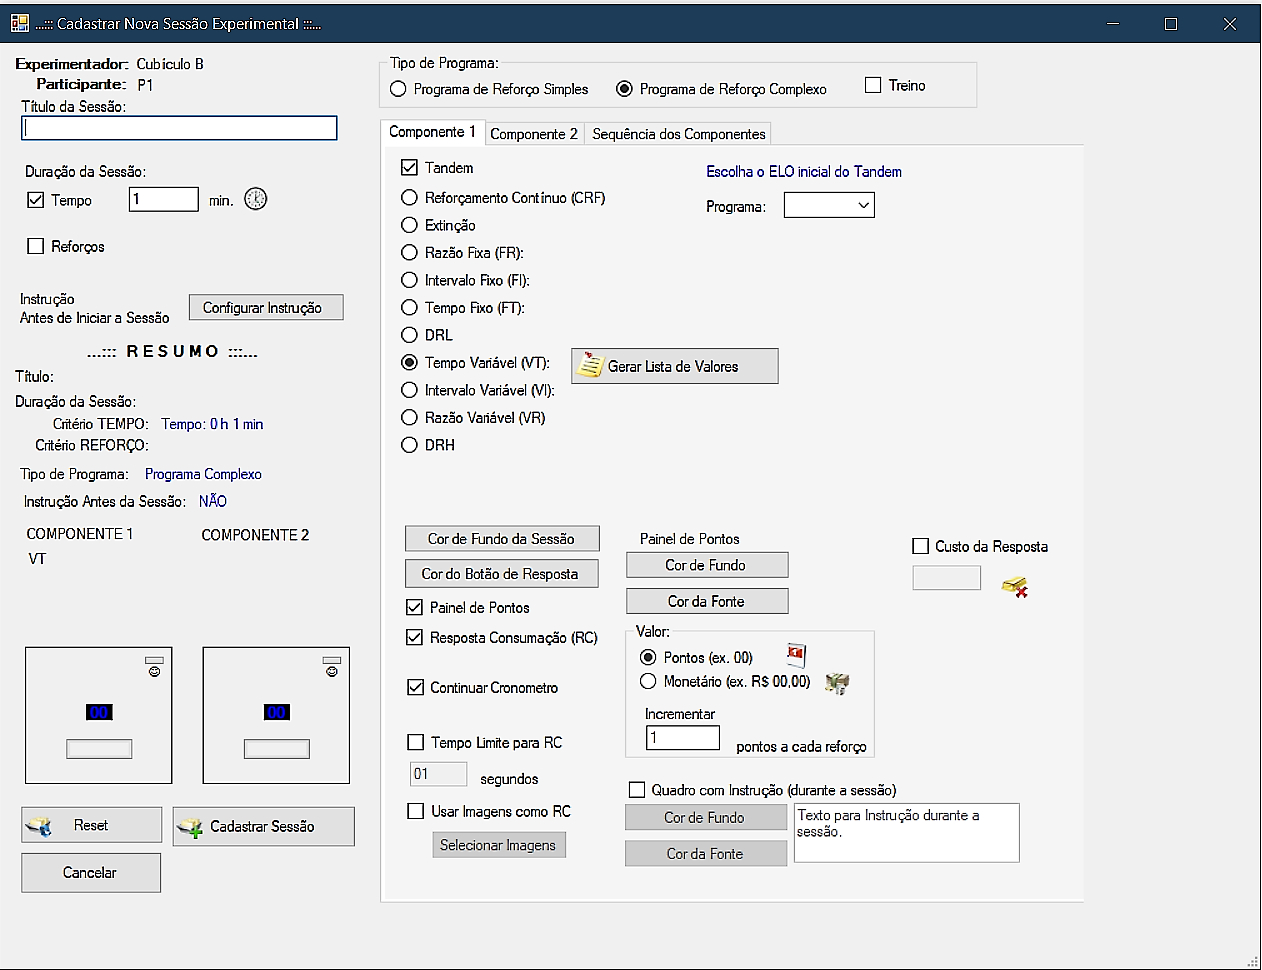Click Cor de Fundo da Sessão button
The height and width of the screenshot is (970, 1262).
click(502, 538)
